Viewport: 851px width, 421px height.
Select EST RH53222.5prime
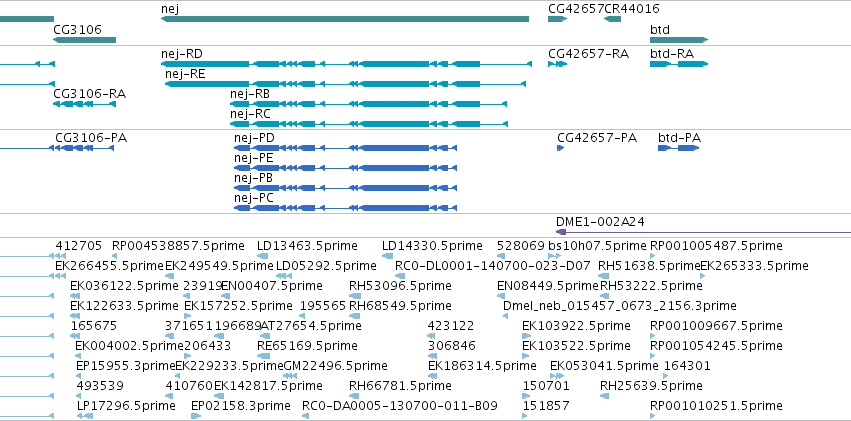[x=651, y=286]
